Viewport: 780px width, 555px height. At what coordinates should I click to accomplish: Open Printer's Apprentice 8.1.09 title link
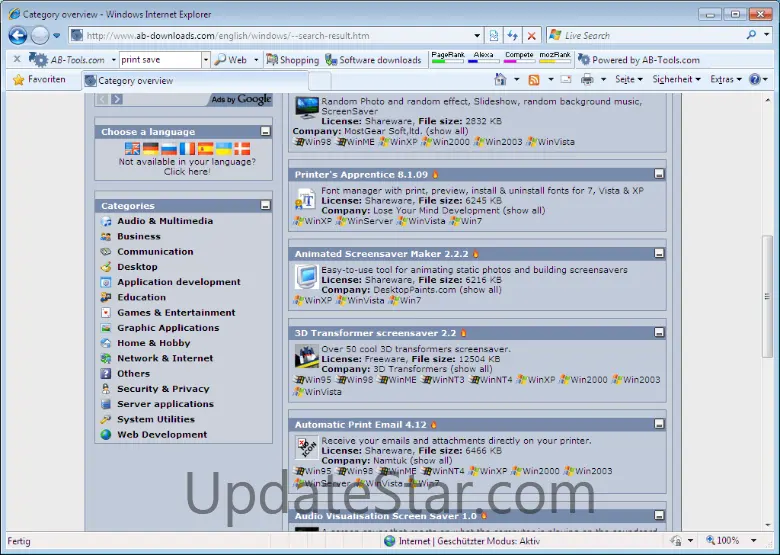361,175
